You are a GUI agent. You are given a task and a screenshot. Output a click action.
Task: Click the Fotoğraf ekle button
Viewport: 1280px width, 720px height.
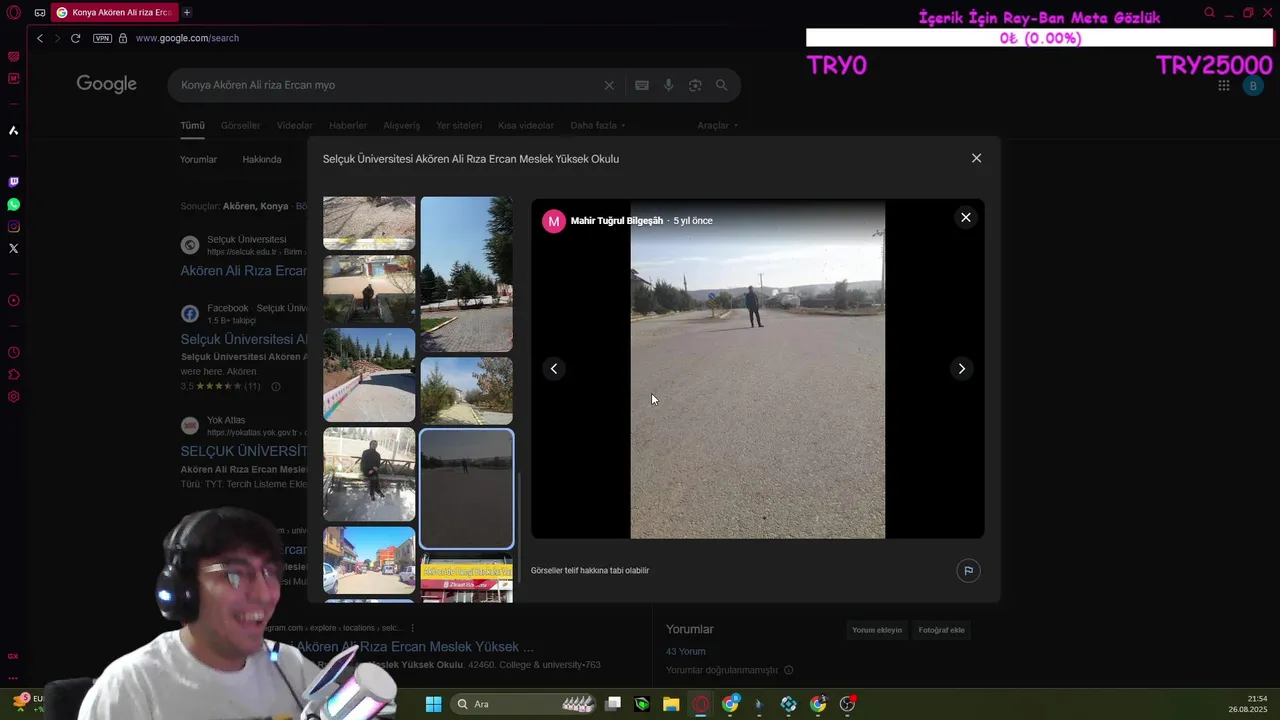coord(942,630)
